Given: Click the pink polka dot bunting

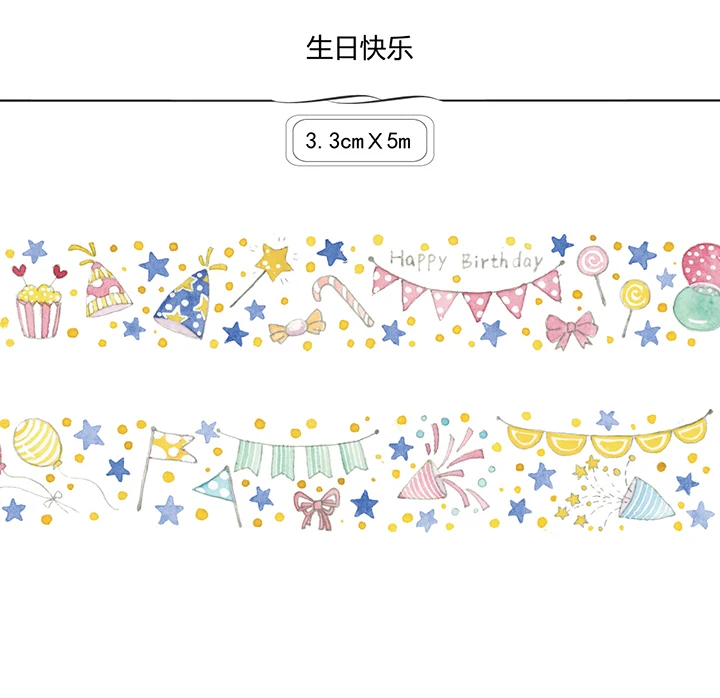Looking at the screenshot, I should click(466, 288).
